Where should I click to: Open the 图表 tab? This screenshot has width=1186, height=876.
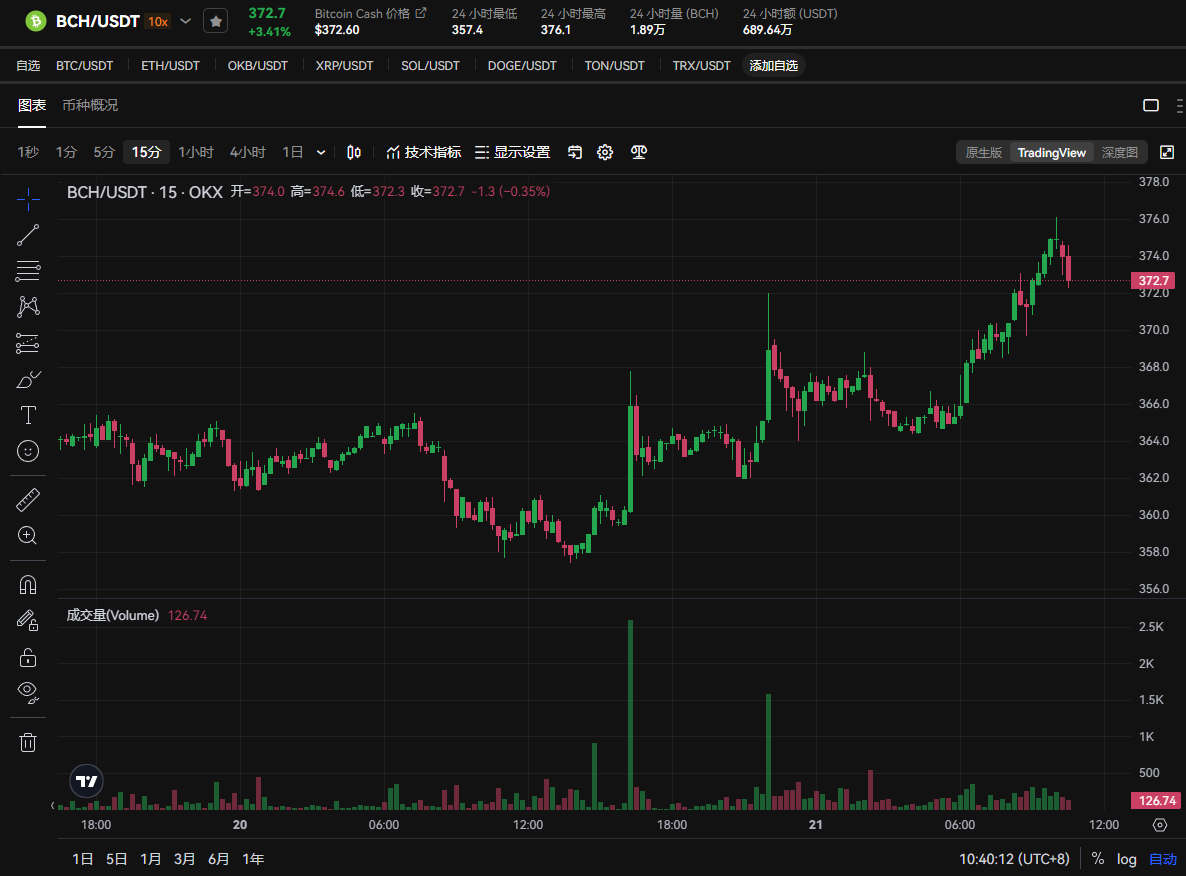click(32, 105)
